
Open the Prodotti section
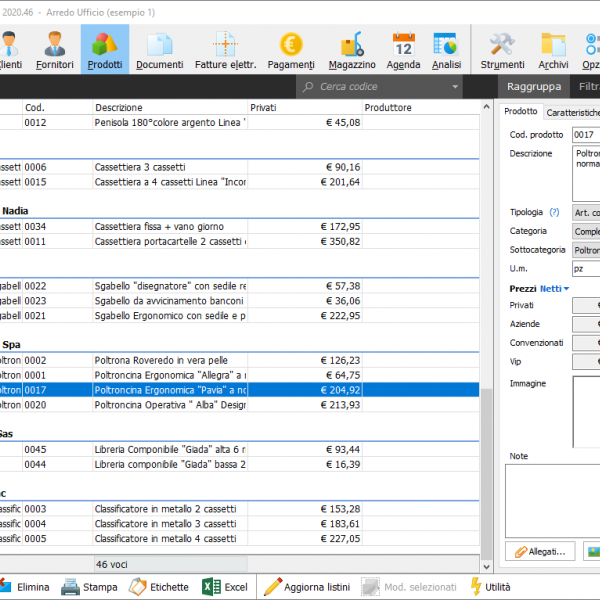pos(105,50)
